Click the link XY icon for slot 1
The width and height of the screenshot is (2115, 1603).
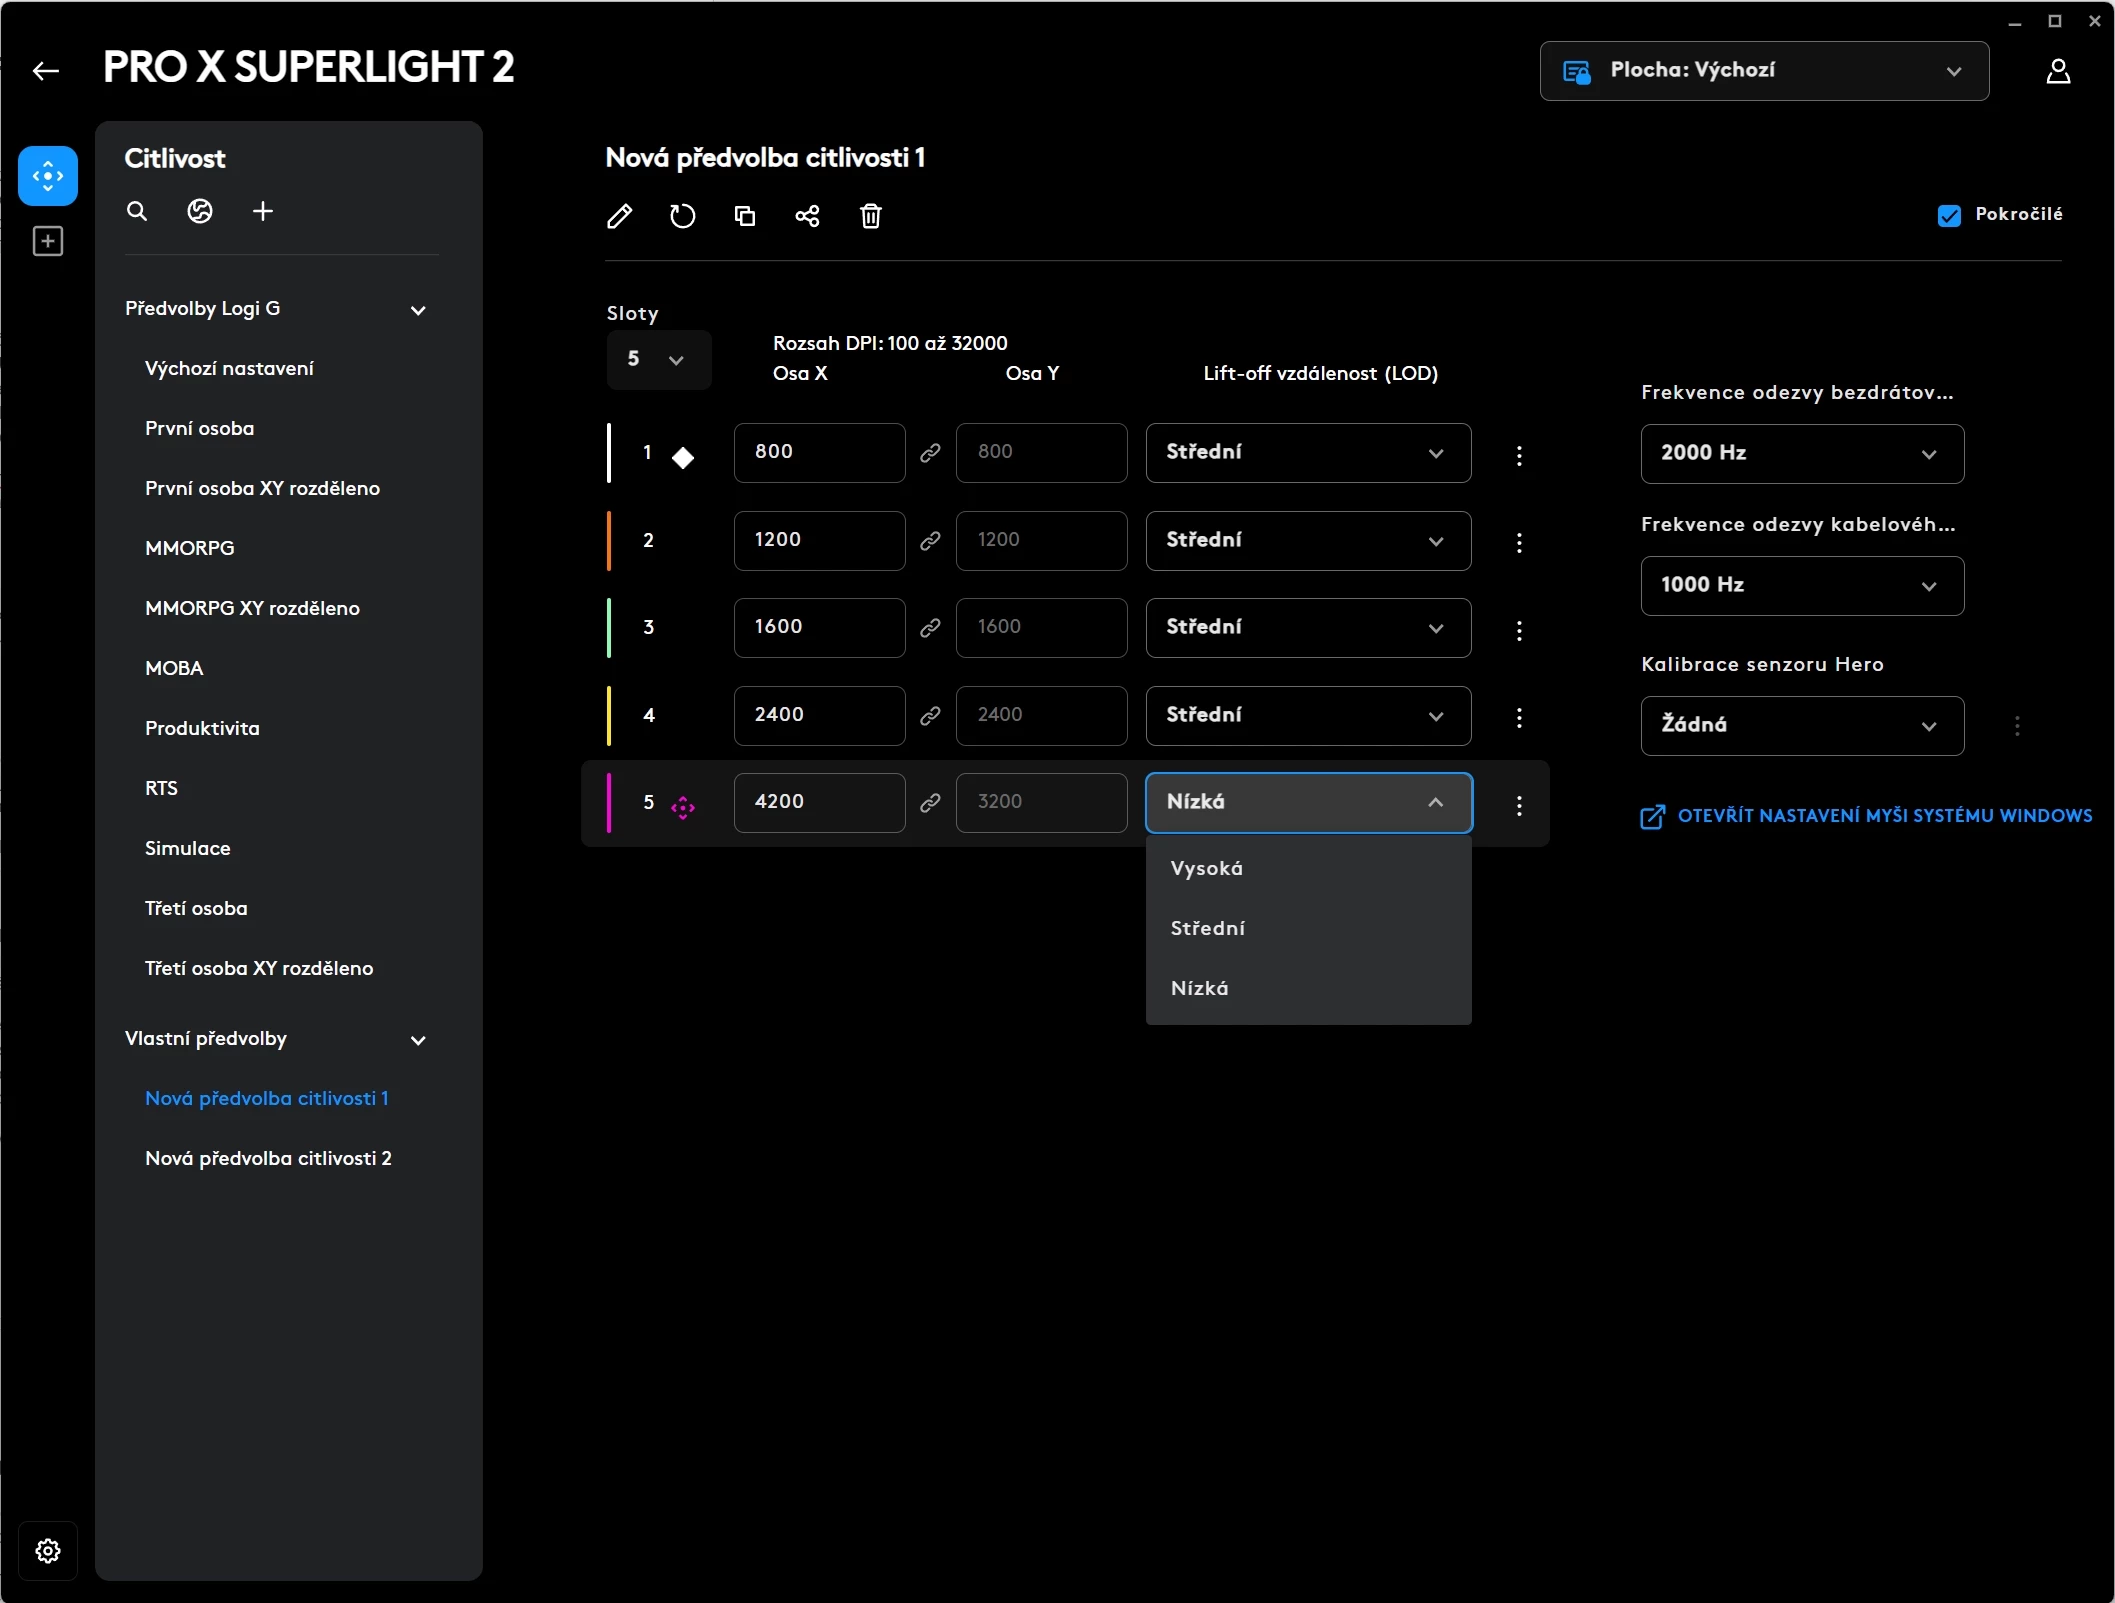tap(930, 453)
